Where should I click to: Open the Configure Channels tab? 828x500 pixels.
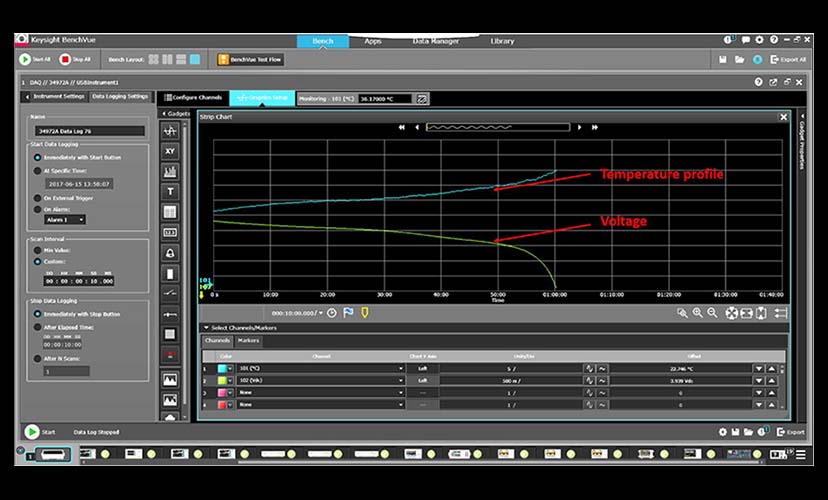(x=193, y=98)
